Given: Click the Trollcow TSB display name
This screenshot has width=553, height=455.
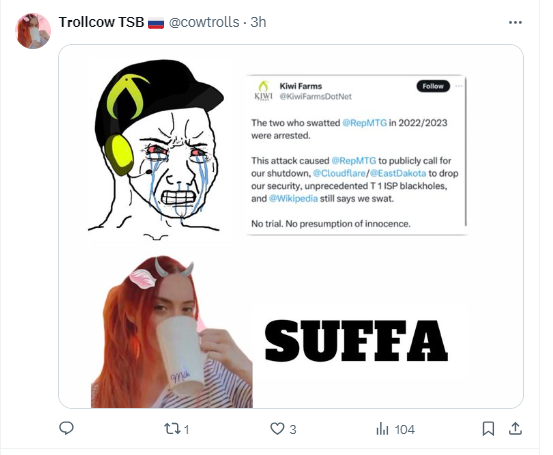Looking at the screenshot, I should (101, 22).
